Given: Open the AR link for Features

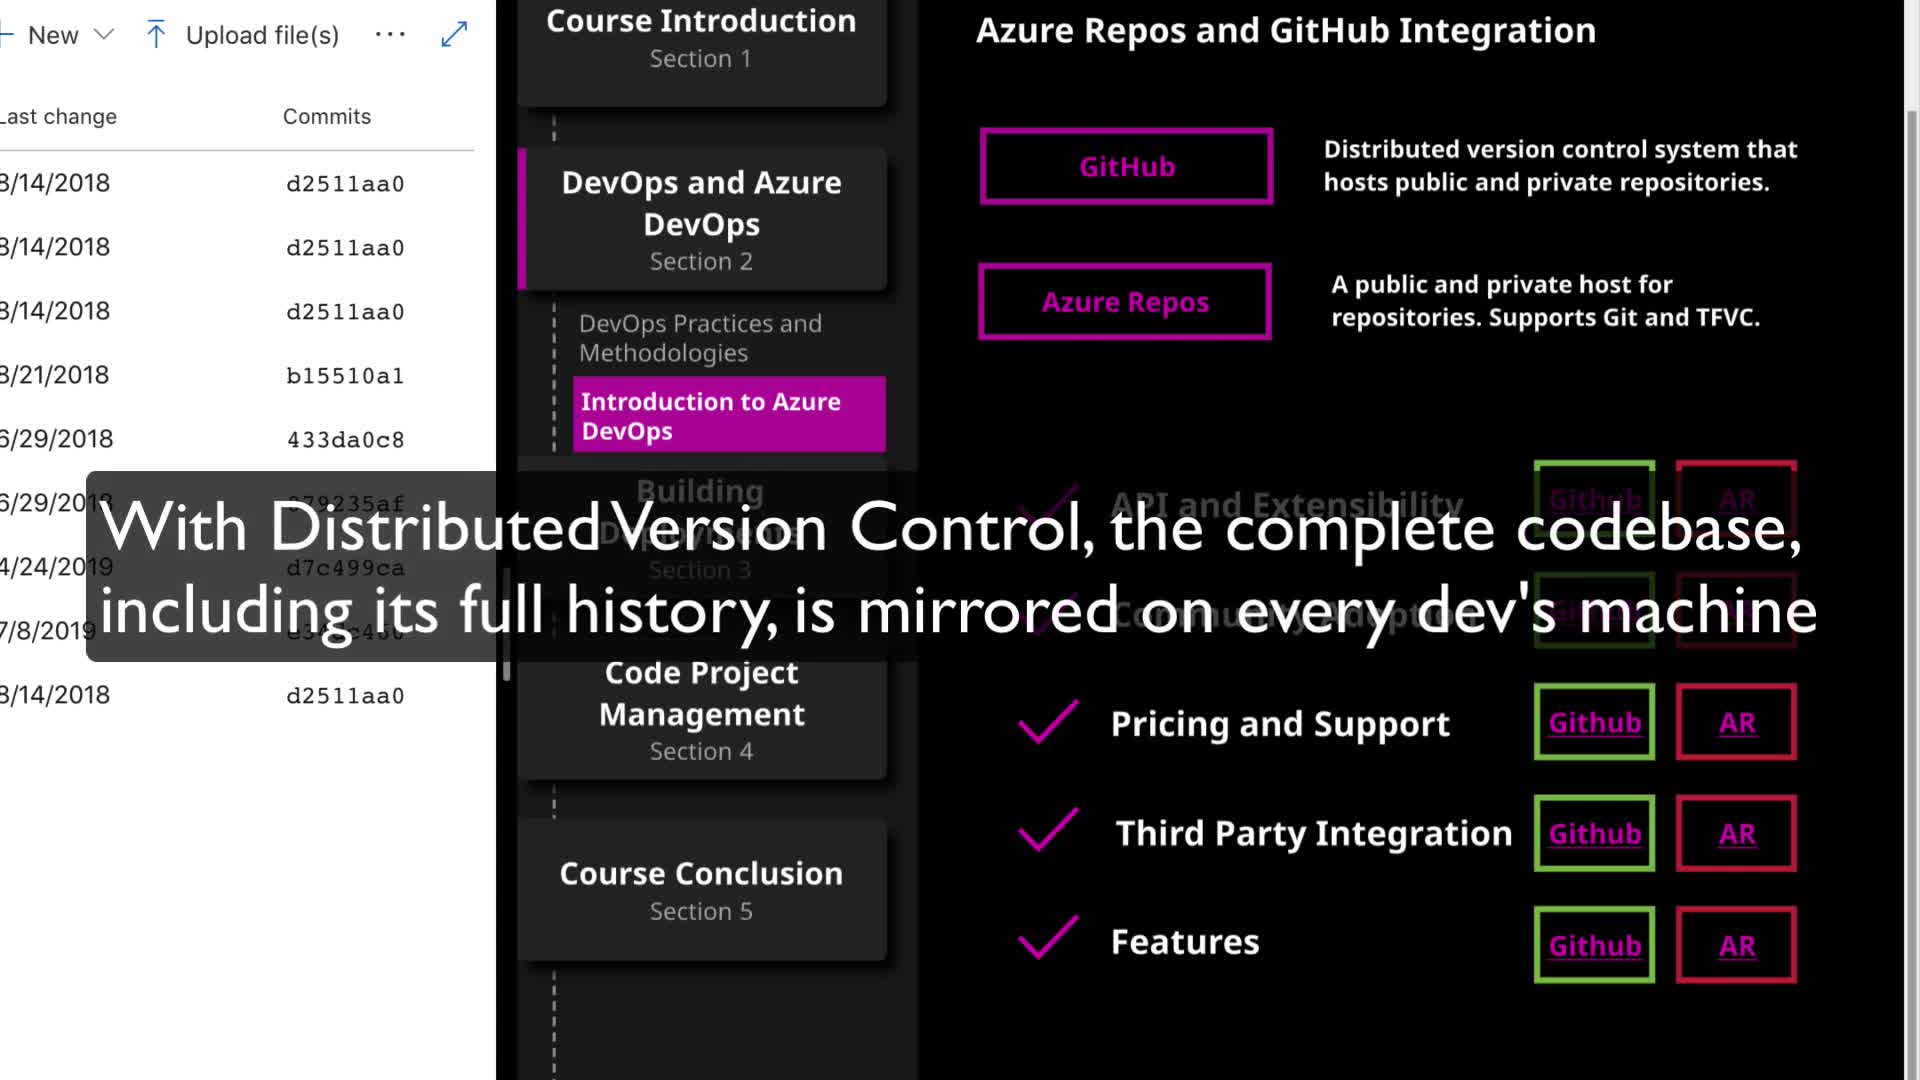Looking at the screenshot, I should [1736, 945].
